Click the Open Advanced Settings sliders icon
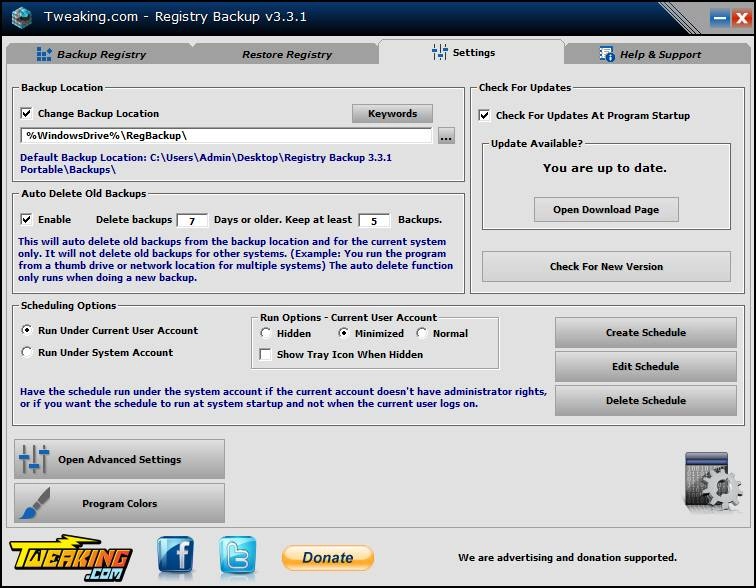Image resolution: width=756 pixels, height=588 pixels. [x=34, y=459]
